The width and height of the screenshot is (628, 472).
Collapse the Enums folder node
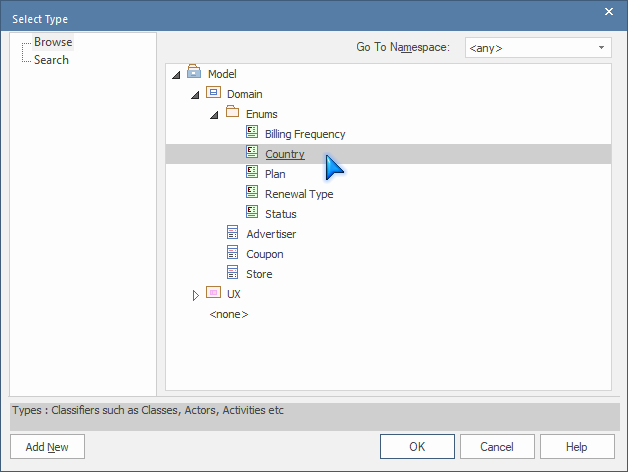[x=215, y=115]
